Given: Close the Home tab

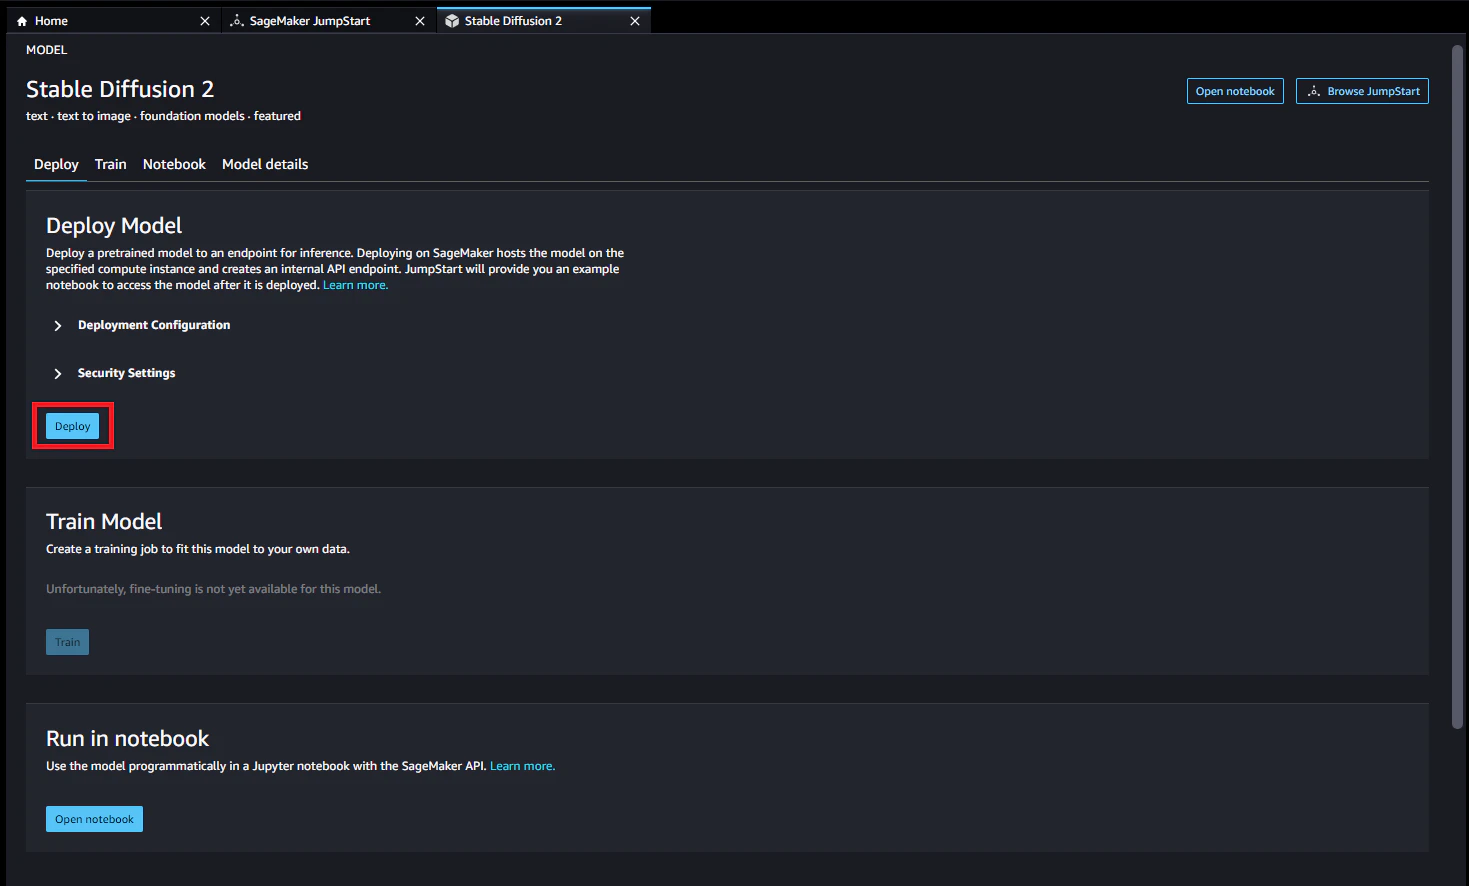Looking at the screenshot, I should click(205, 21).
